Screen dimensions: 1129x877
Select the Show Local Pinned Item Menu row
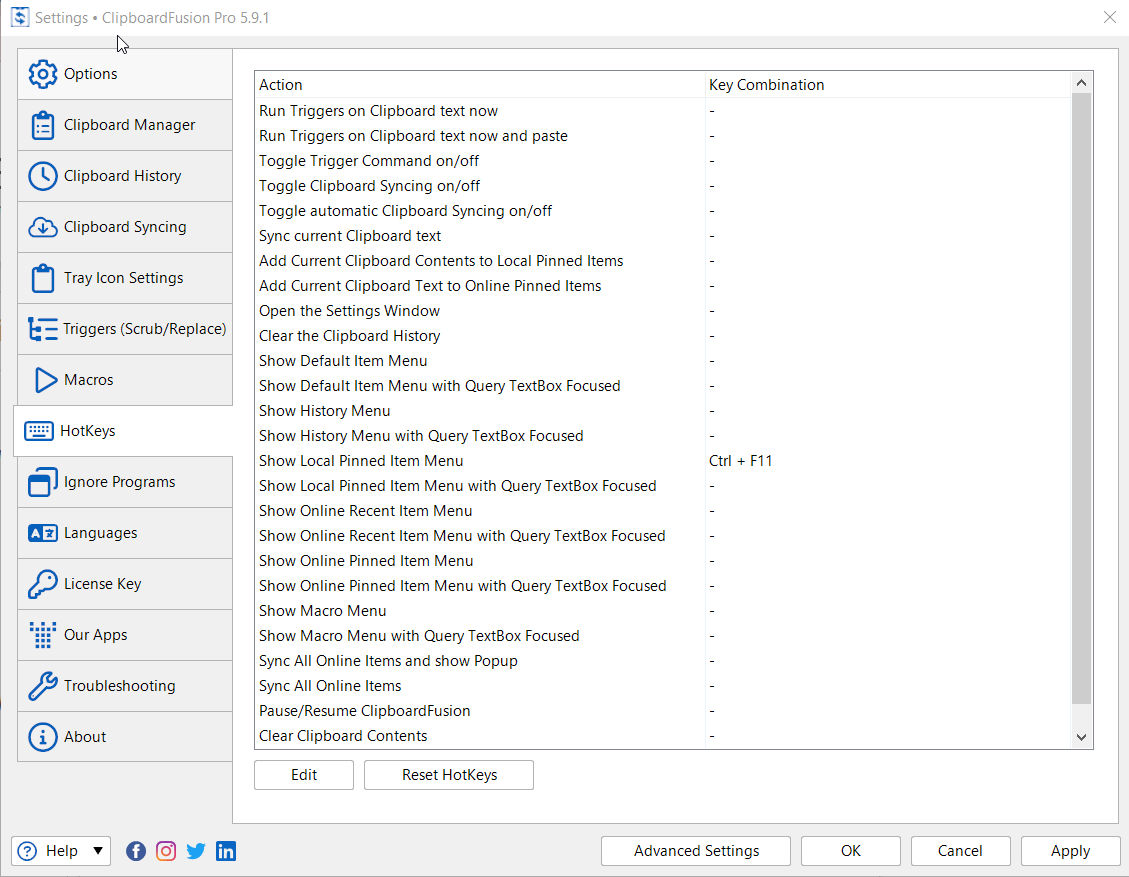click(x=361, y=461)
